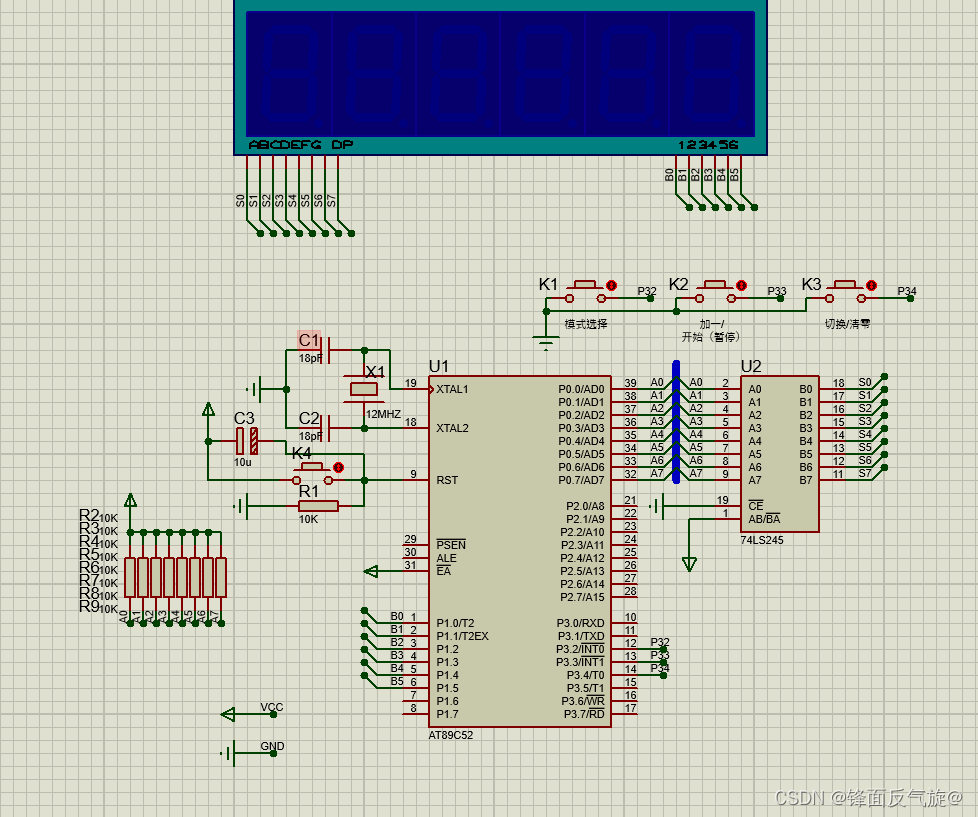Screen dimensions: 978x817
Task: Click the K1 mode select push button
Action: point(585,292)
